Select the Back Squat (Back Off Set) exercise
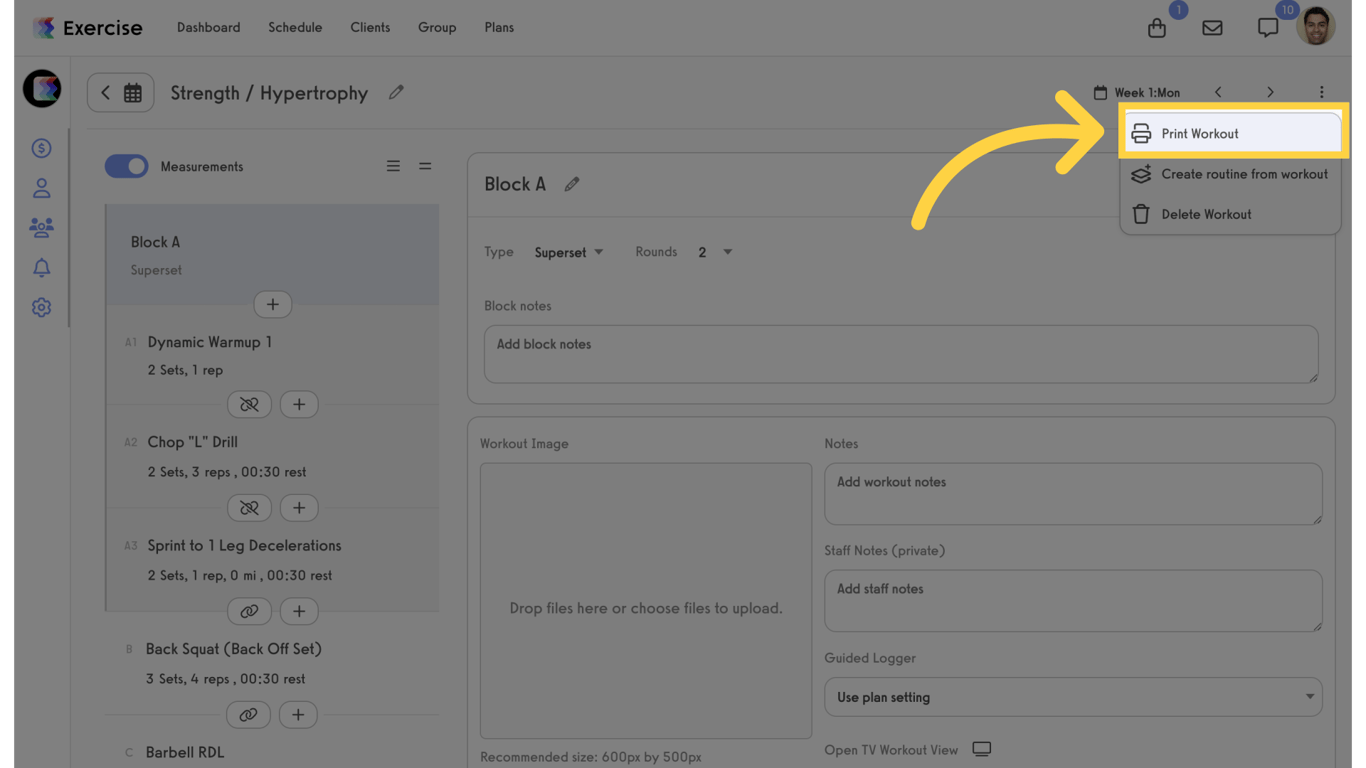 coord(272,663)
